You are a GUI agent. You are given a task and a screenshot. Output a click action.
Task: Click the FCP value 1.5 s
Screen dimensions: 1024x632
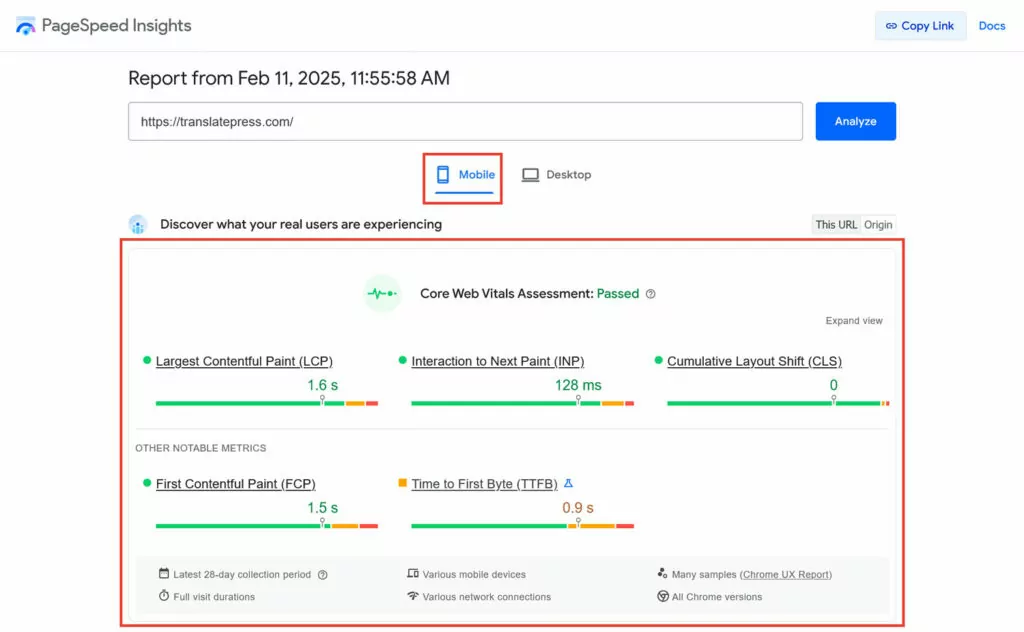pyautogui.click(x=323, y=508)
